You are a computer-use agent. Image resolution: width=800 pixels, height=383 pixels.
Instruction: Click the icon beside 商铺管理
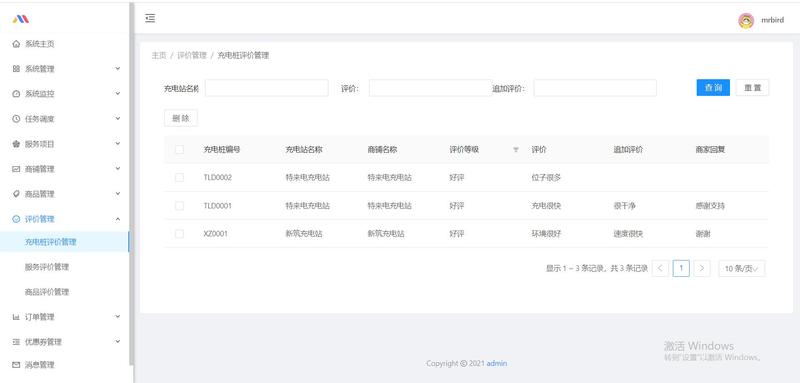16,169
